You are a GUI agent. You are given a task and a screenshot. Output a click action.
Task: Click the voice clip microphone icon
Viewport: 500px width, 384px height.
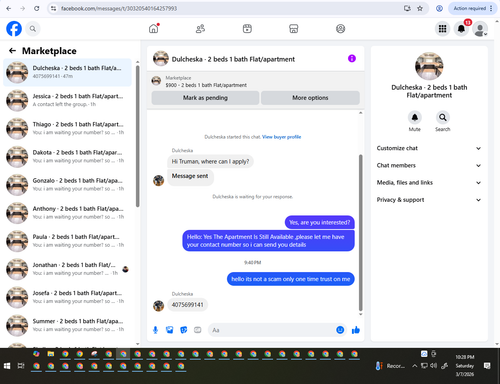155,330
